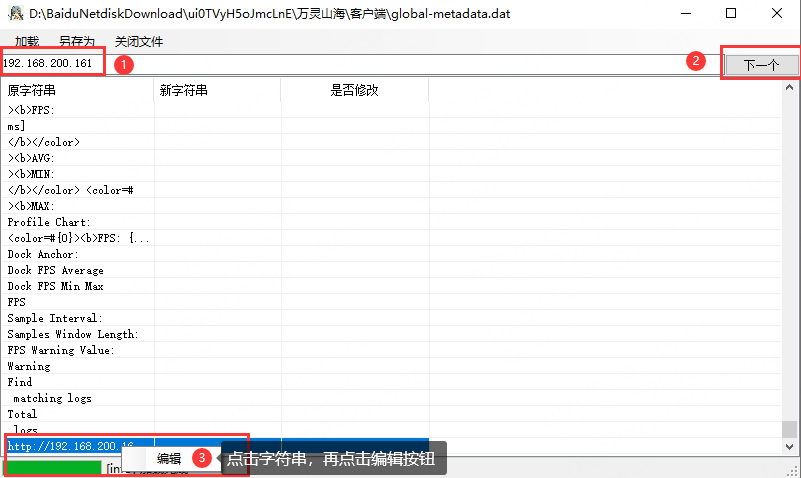Open the 另存为 menu

77,41
